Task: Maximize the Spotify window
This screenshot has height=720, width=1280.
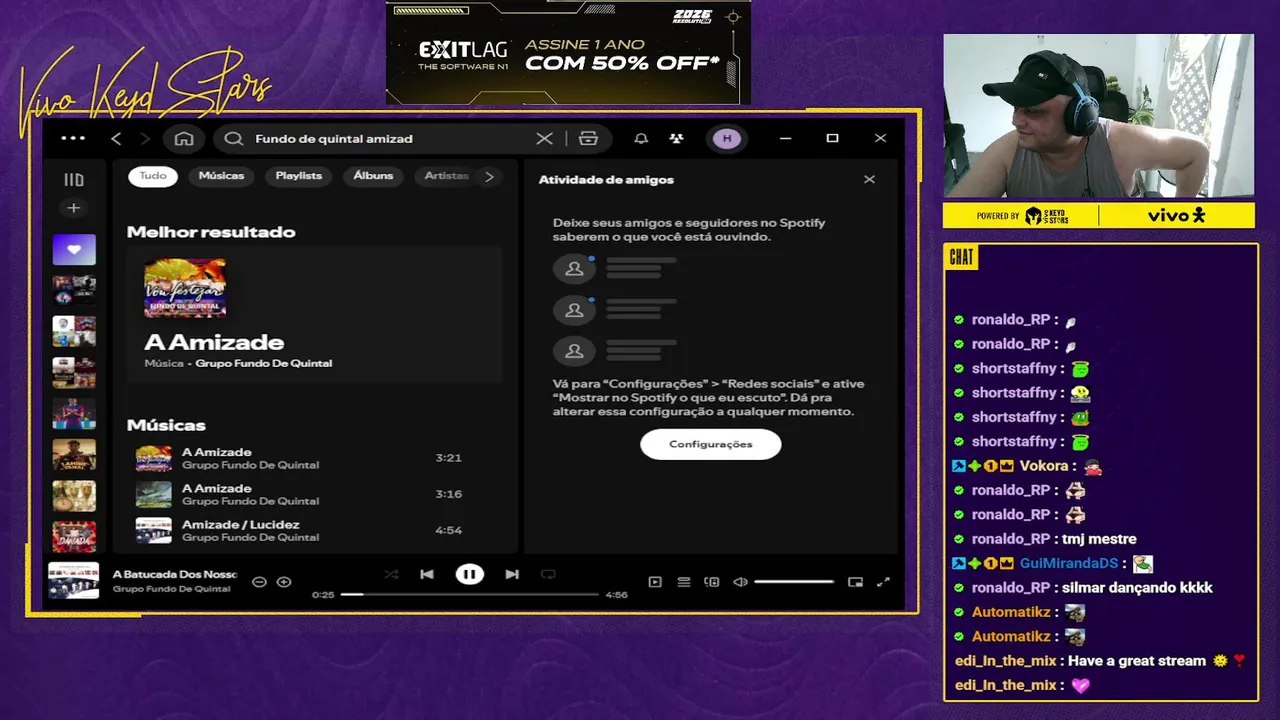Action: point(832,138)
